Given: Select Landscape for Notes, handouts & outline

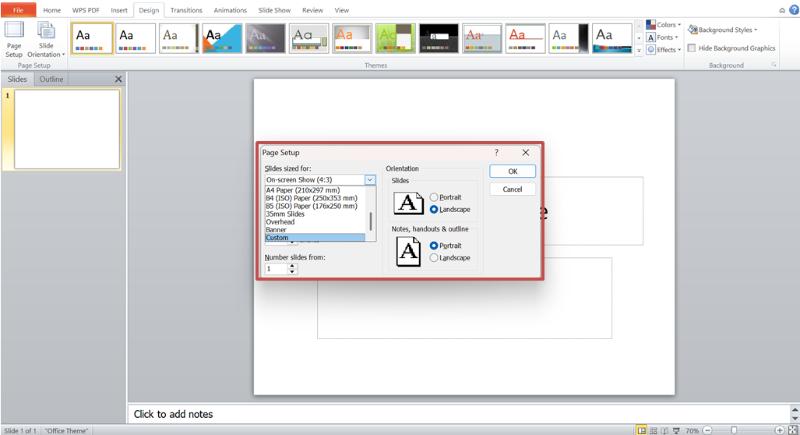Looking at the screenshot, I should point(433,258).
